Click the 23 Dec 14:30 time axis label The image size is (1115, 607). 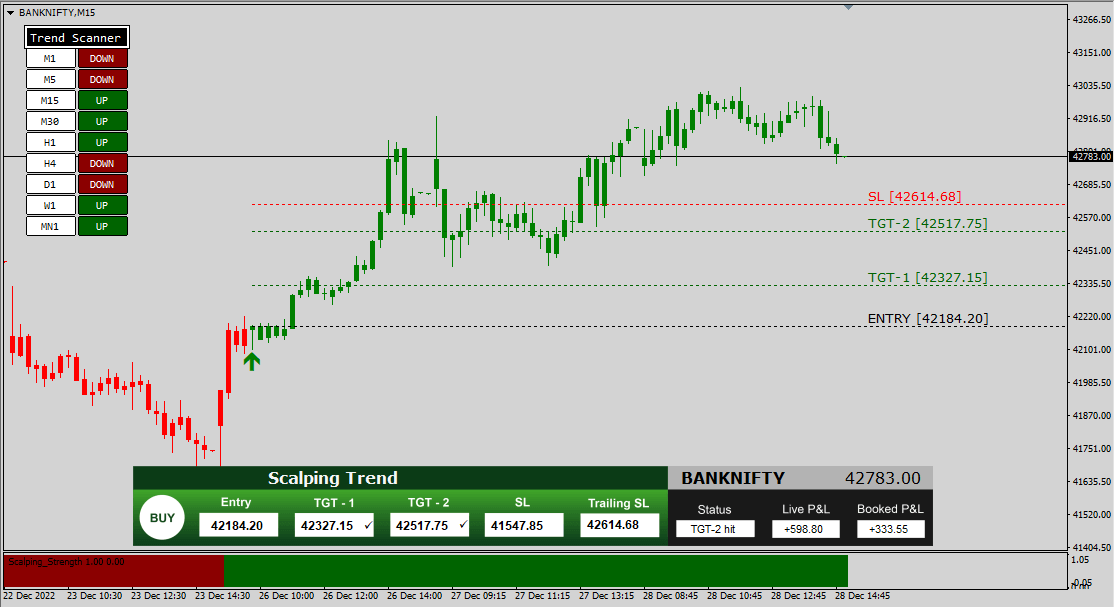click(x=223, y=596)
